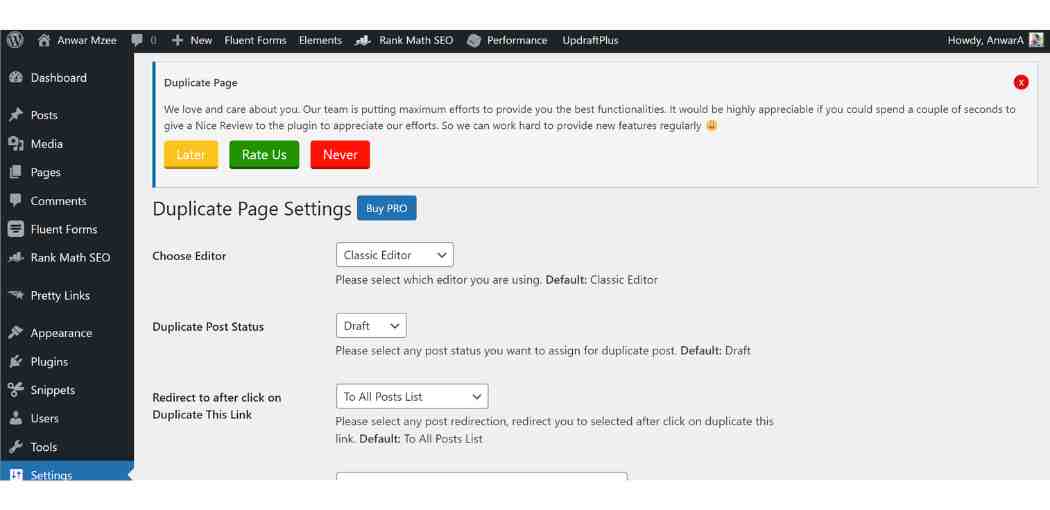Open Performance in the admin bar
This screenshot has height=510, width=1050.
[517, 40]
